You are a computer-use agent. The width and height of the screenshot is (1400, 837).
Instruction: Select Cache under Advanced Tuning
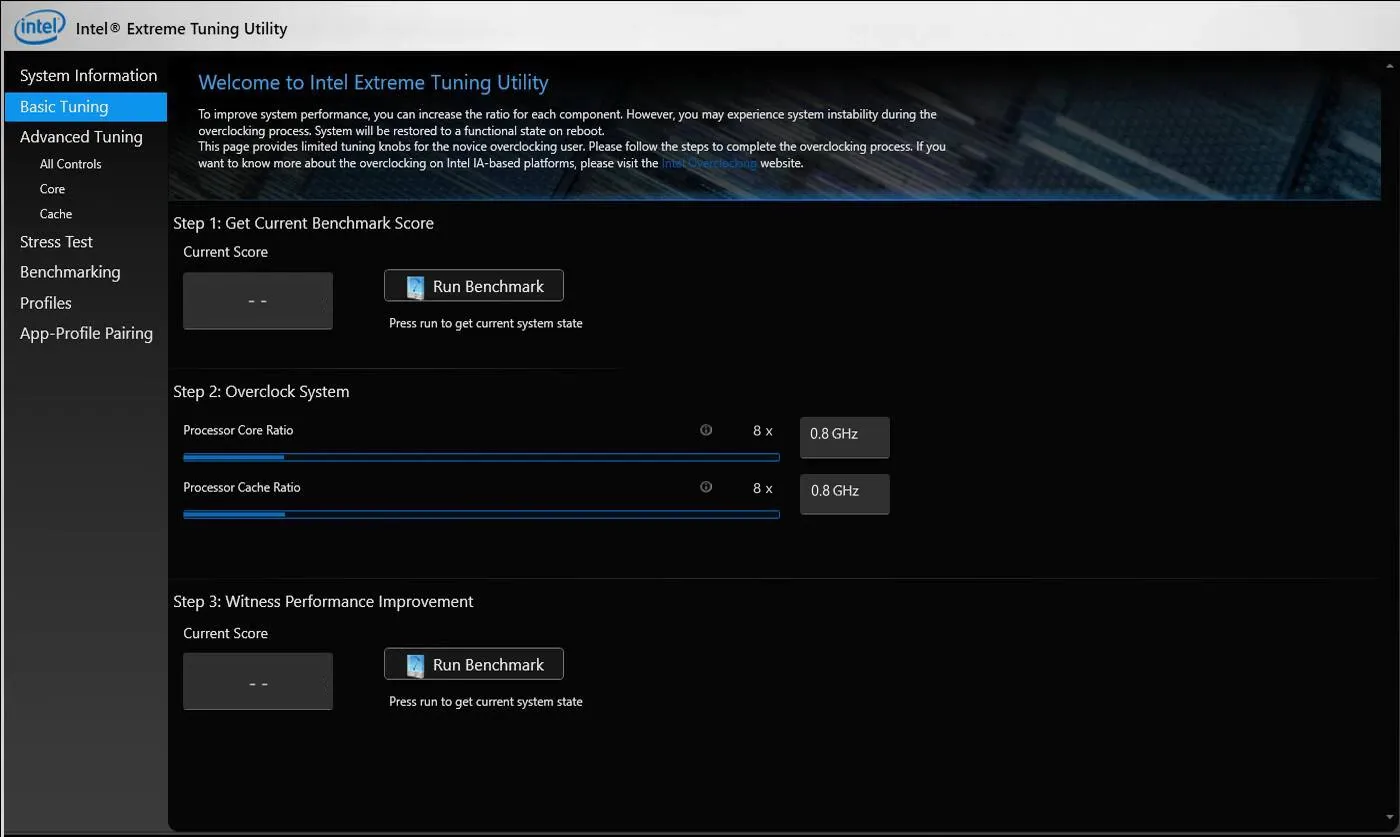56,214
